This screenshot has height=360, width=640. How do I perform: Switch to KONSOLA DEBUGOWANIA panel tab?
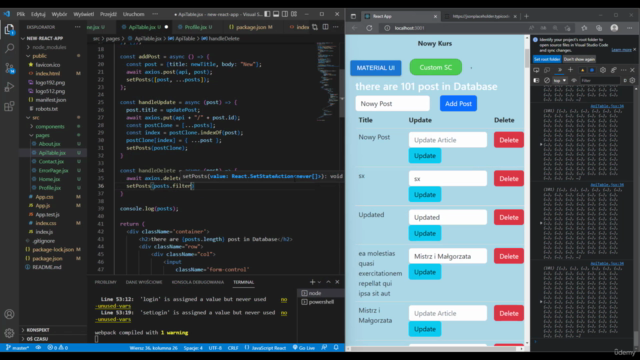click(x=198, y=282)
